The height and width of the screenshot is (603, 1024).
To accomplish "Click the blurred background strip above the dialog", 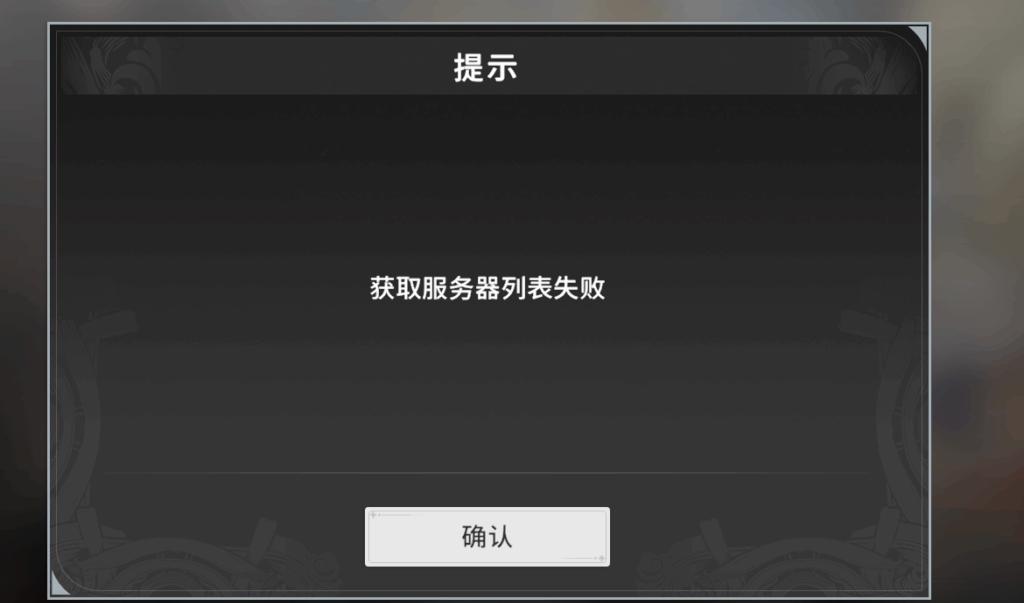I will (x=487, y=10).
